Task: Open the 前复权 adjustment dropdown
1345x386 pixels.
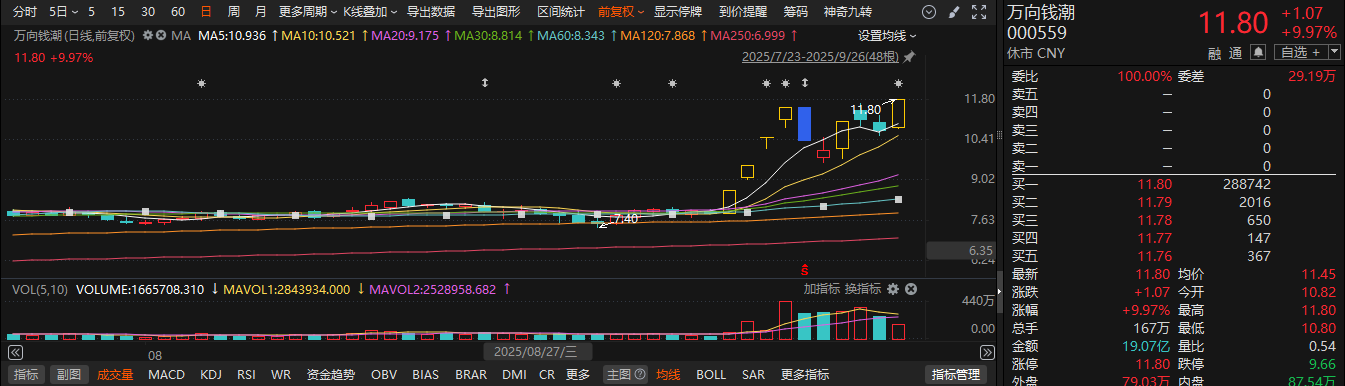Action: [x=622, y=12]
